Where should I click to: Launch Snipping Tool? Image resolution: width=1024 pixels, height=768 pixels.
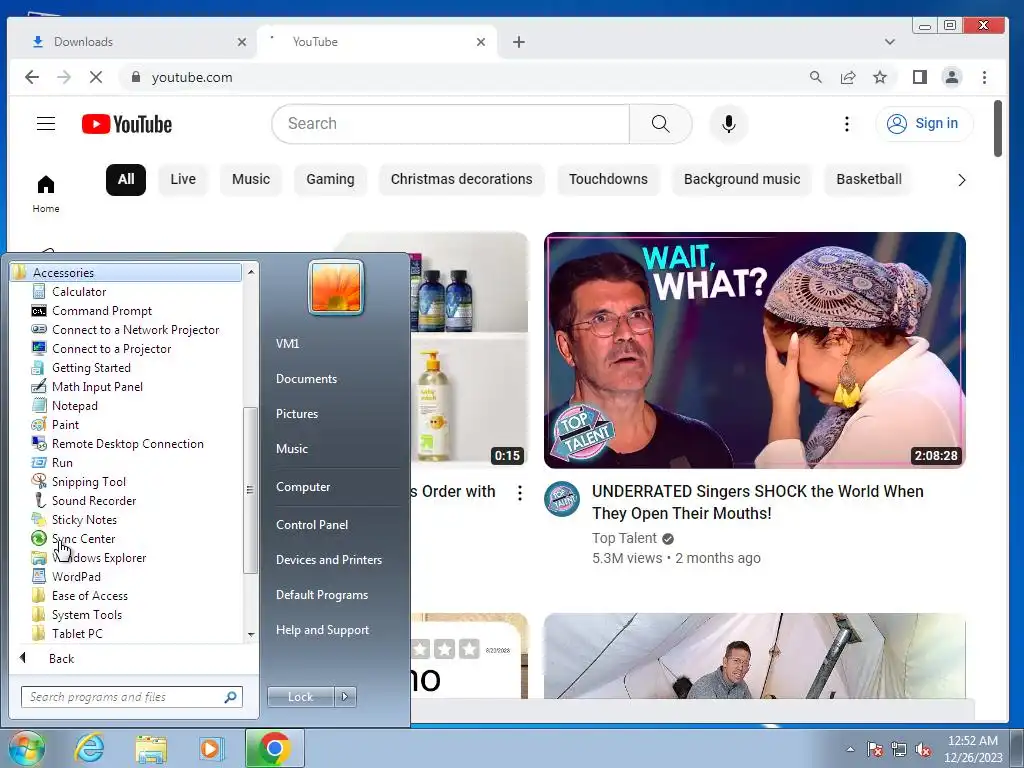[x=88, y=481]
